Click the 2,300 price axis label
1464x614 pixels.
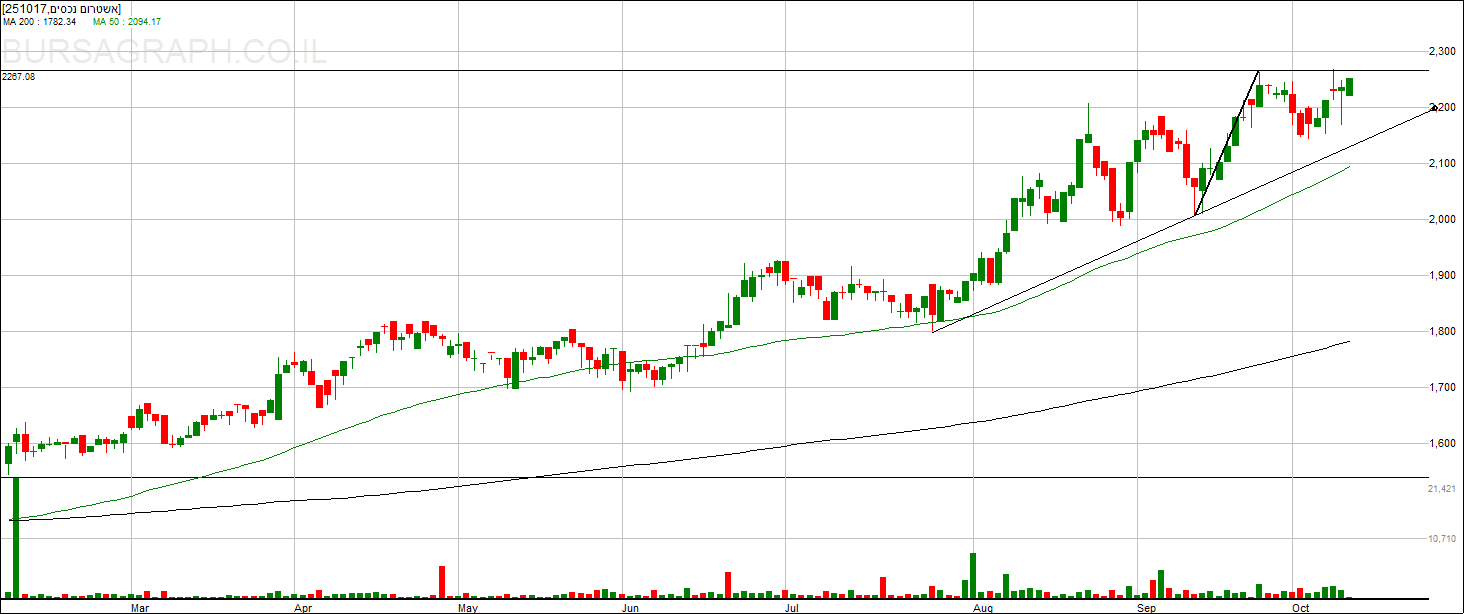(x=1441, y=51)
